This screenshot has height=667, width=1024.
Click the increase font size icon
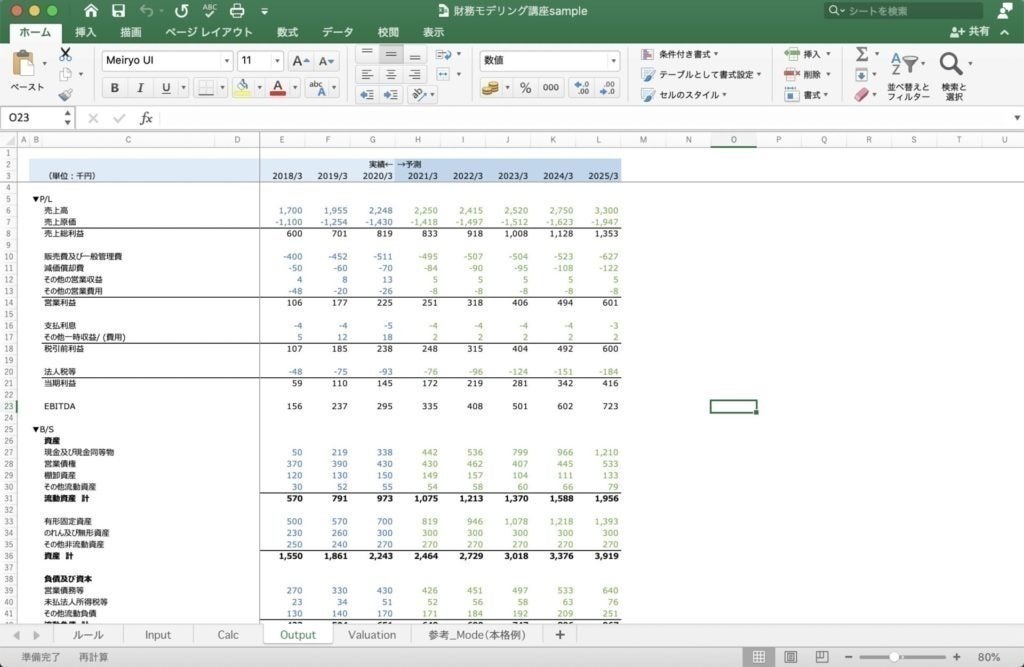pos(300,61)
